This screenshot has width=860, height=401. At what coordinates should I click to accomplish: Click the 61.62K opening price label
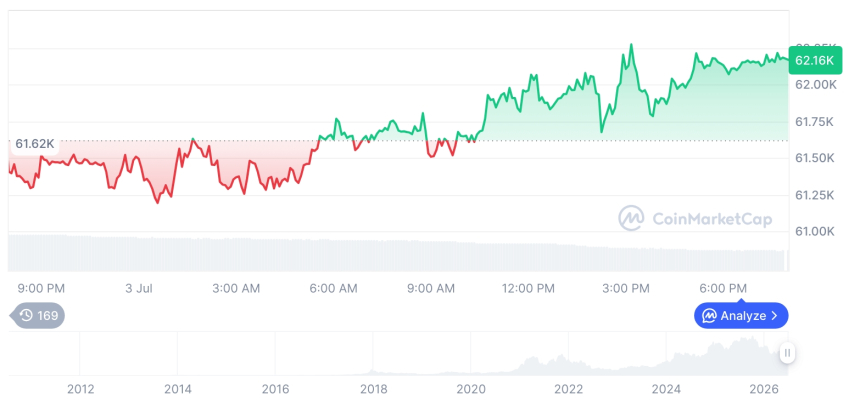[34, 144]
